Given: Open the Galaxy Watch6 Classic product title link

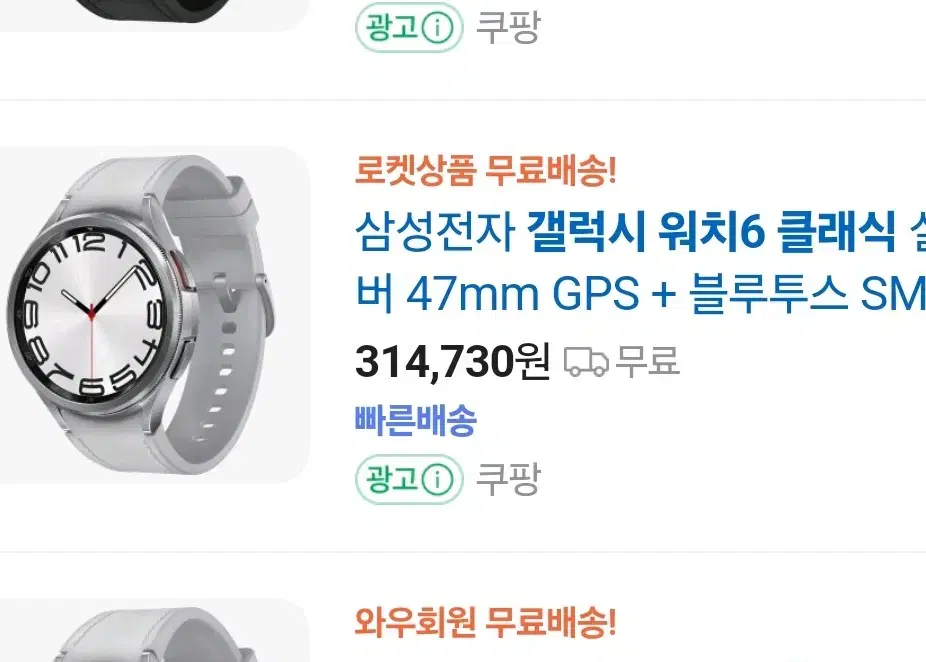Looking at the screenshot, I should coord(640,263).
